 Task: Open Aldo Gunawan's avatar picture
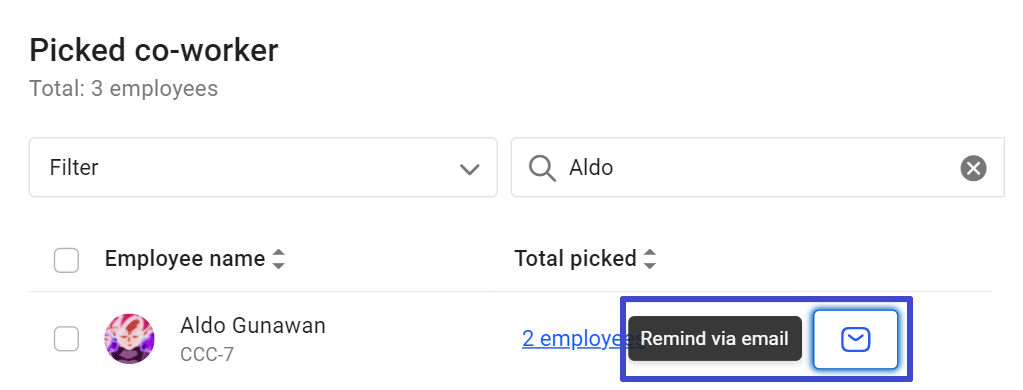pyautogui.click(x=129, y=338)
